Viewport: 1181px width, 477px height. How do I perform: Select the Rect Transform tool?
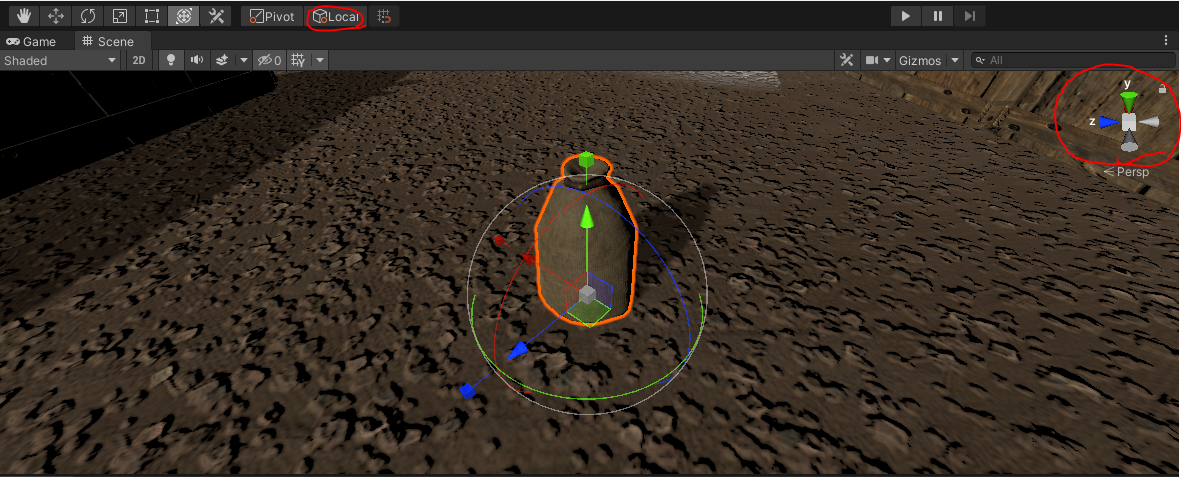coord(151,16)
